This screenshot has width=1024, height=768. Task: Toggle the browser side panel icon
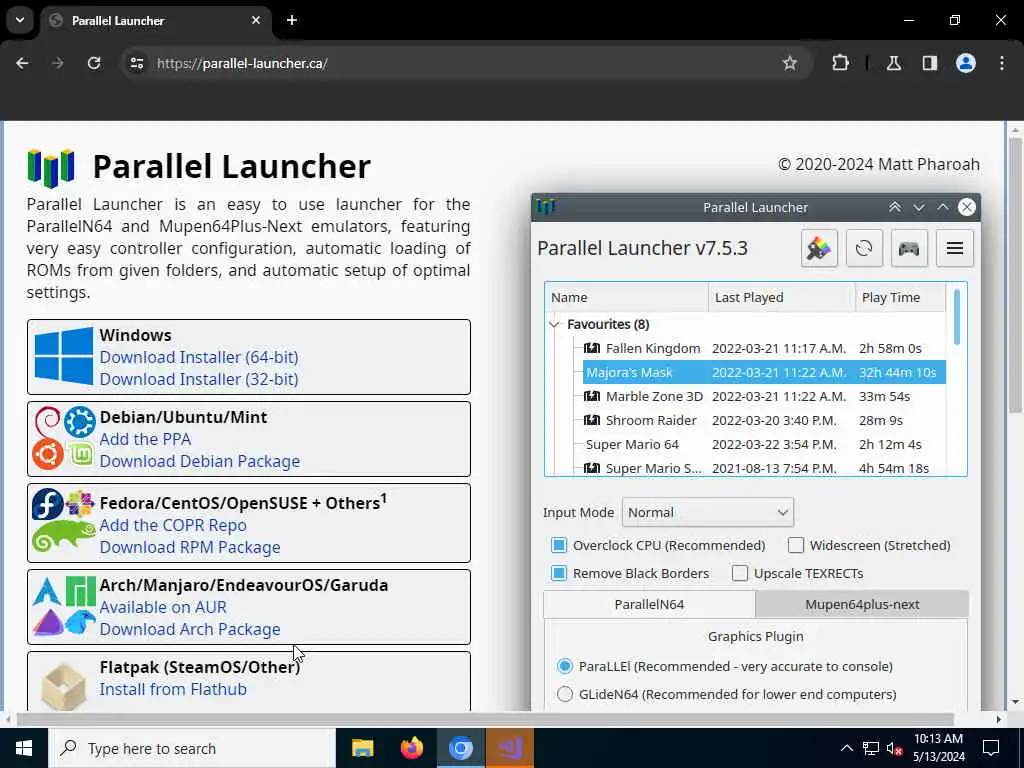pos(930,63)
